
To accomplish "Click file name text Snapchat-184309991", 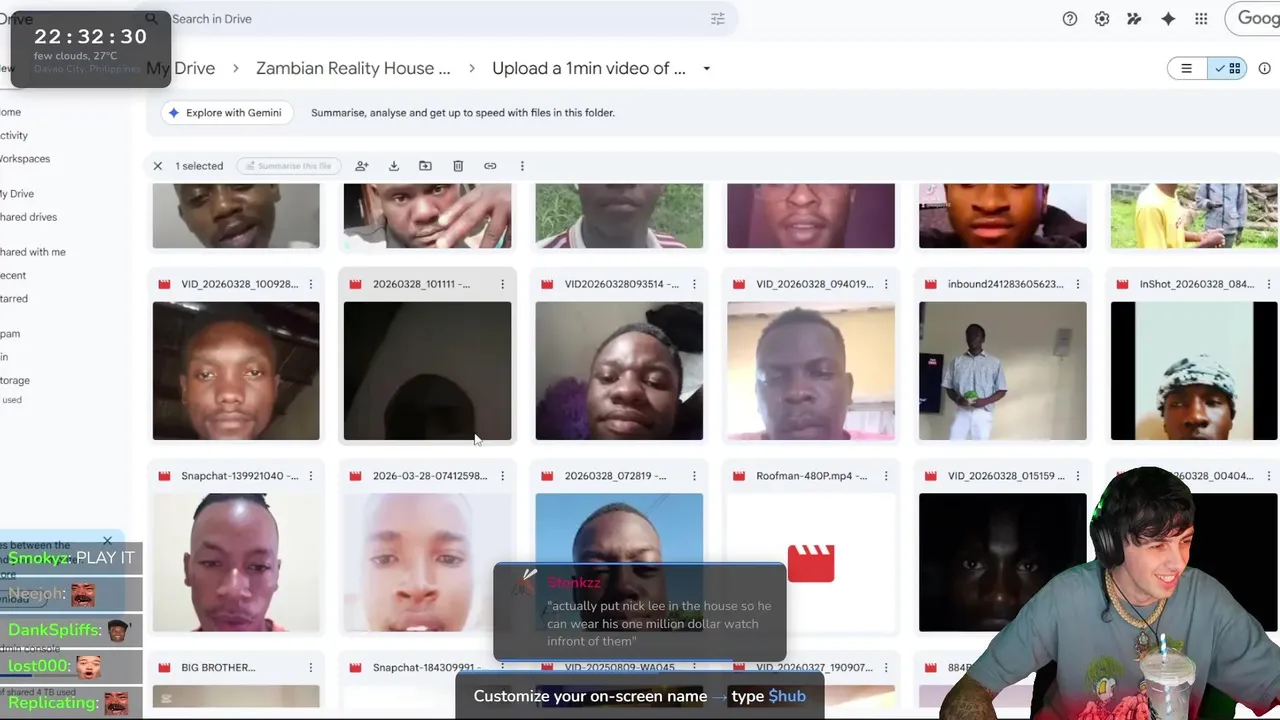I will pyautogui.click(x=427, y=668).
